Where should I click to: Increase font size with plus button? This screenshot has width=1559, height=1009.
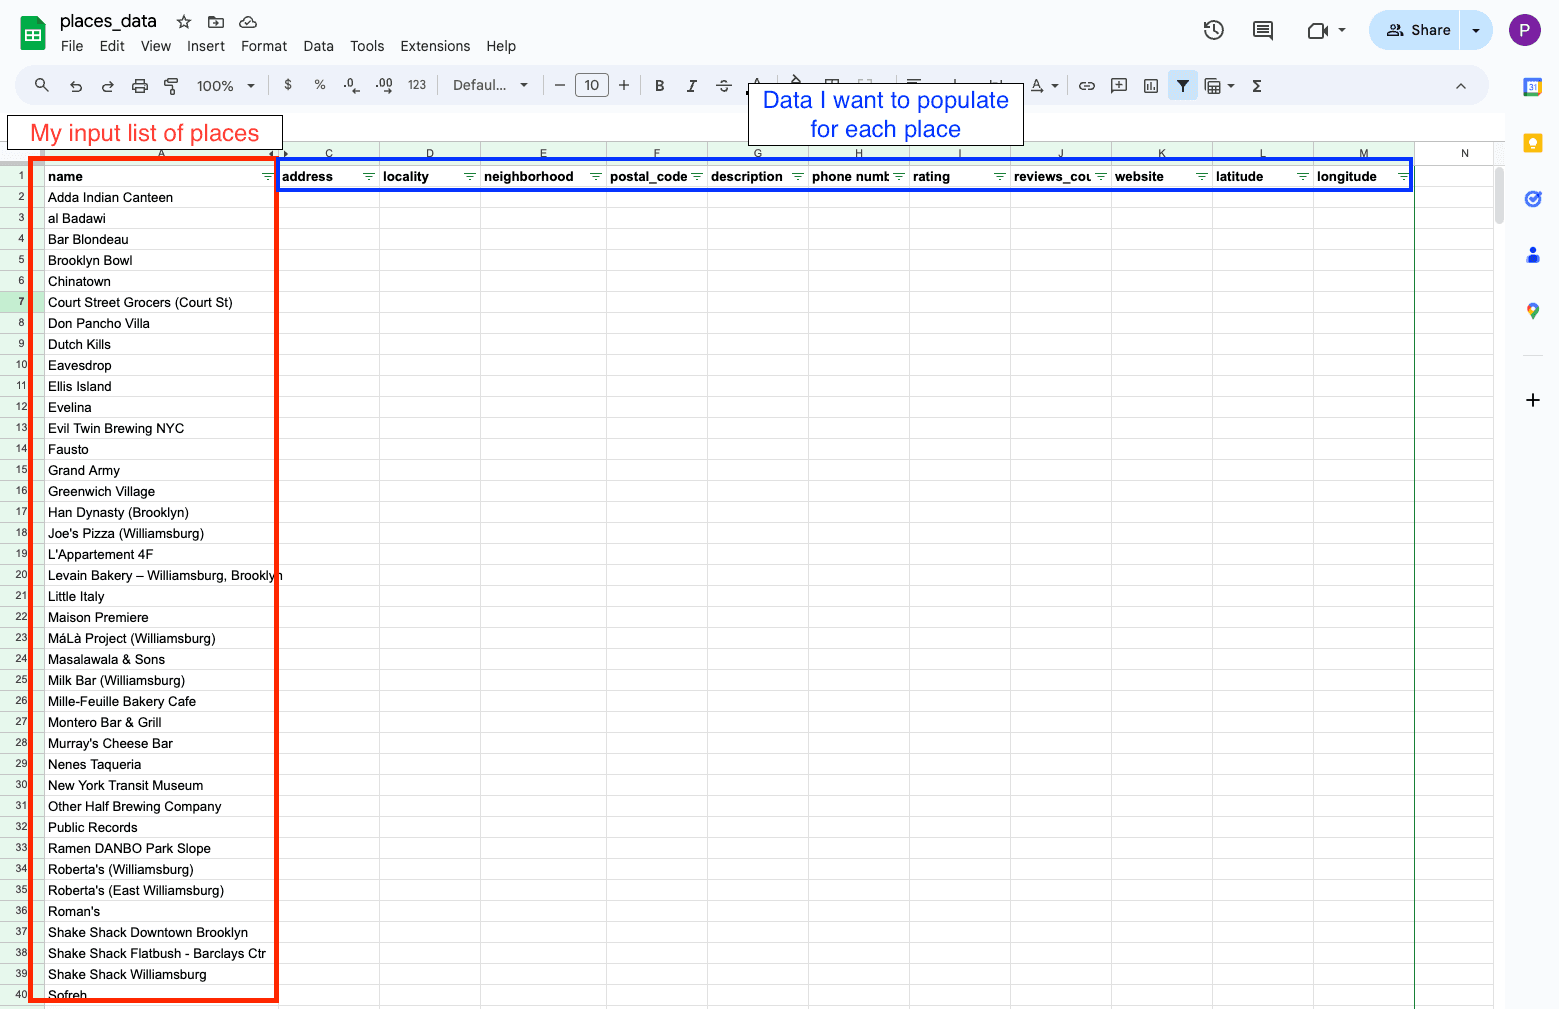click(624, 85)
